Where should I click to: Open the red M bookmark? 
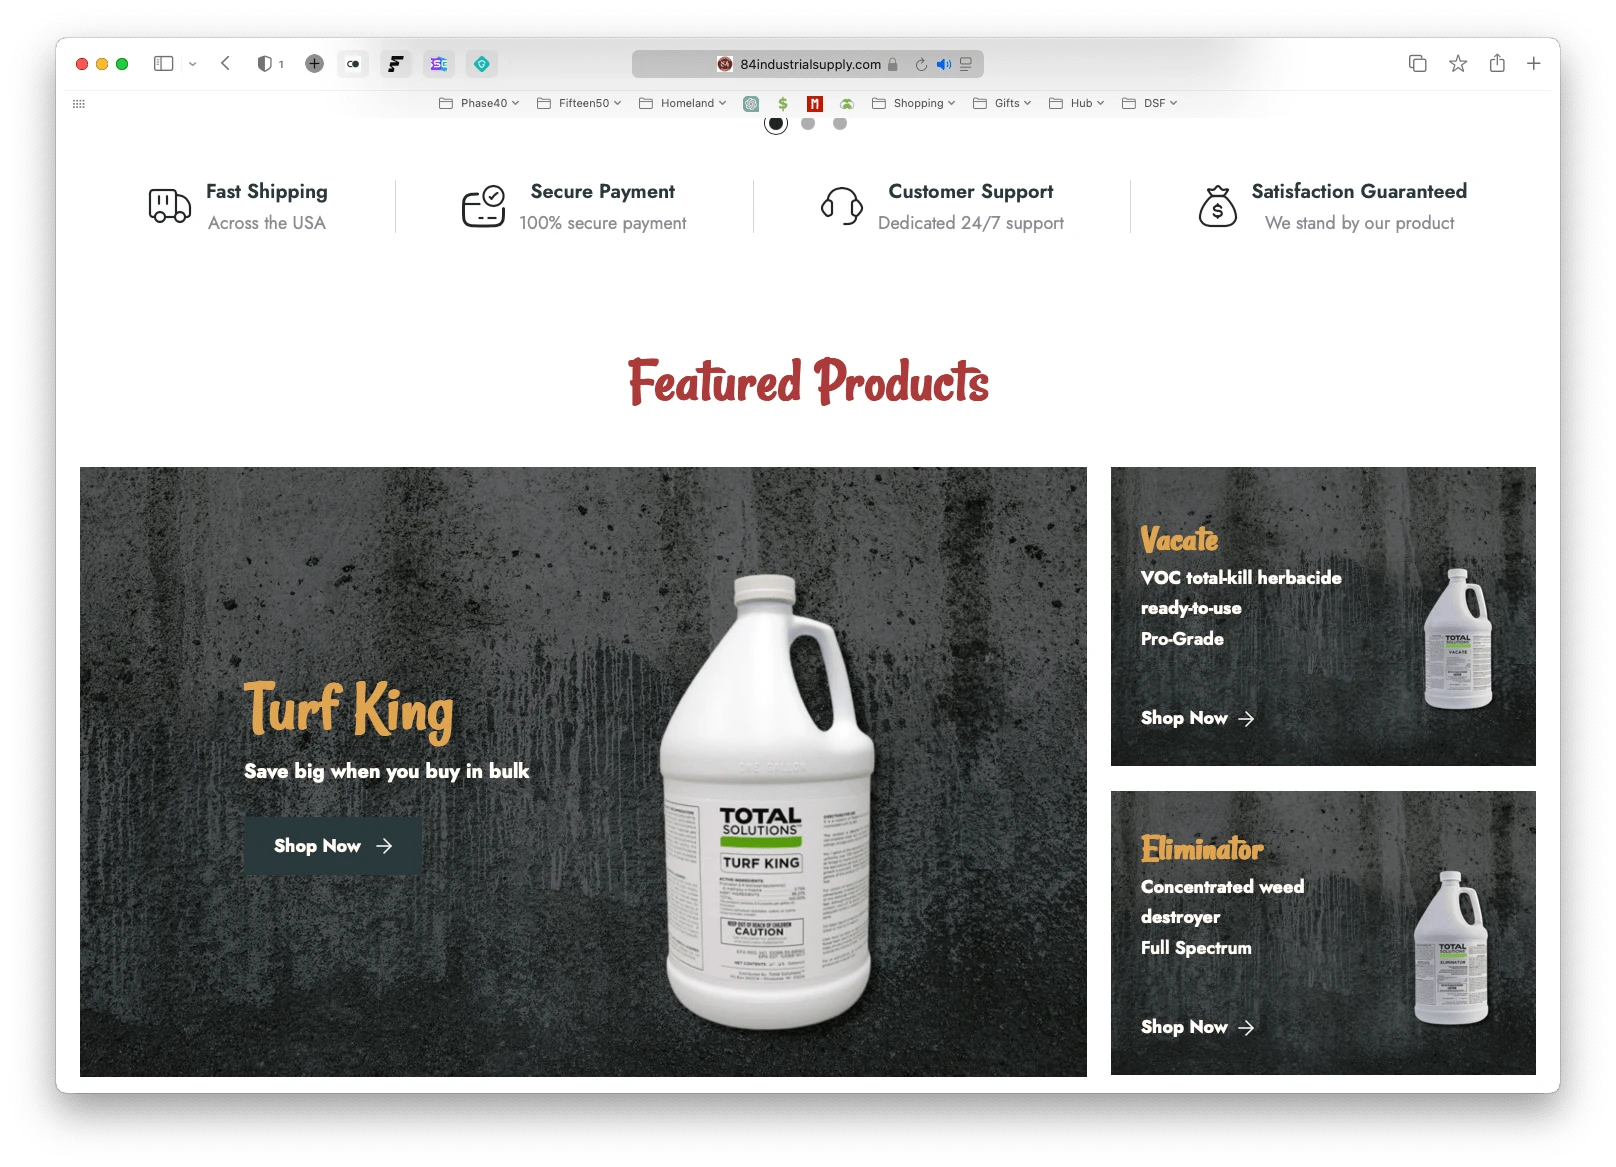point(815,103)
